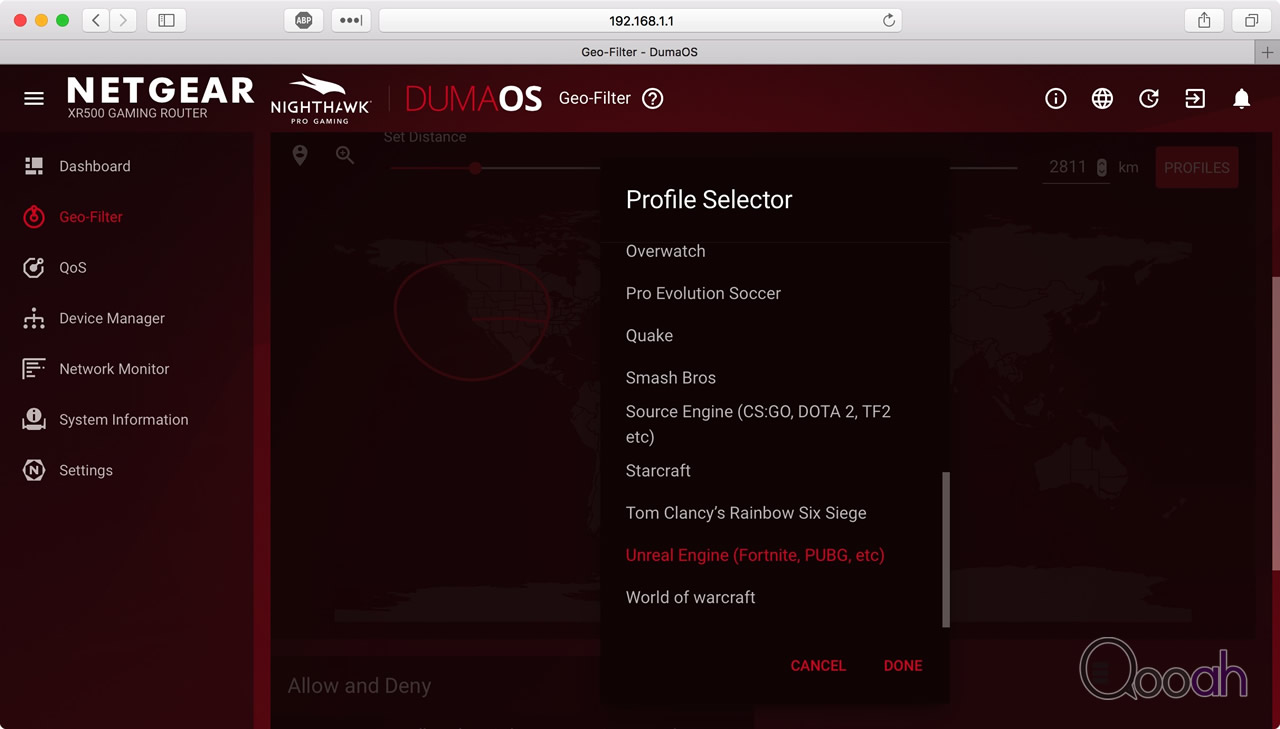Click the map zoom magnifier icon
Image resolution: width=1280 pixels, height=729 pixels.
click(x=345, y=155)
